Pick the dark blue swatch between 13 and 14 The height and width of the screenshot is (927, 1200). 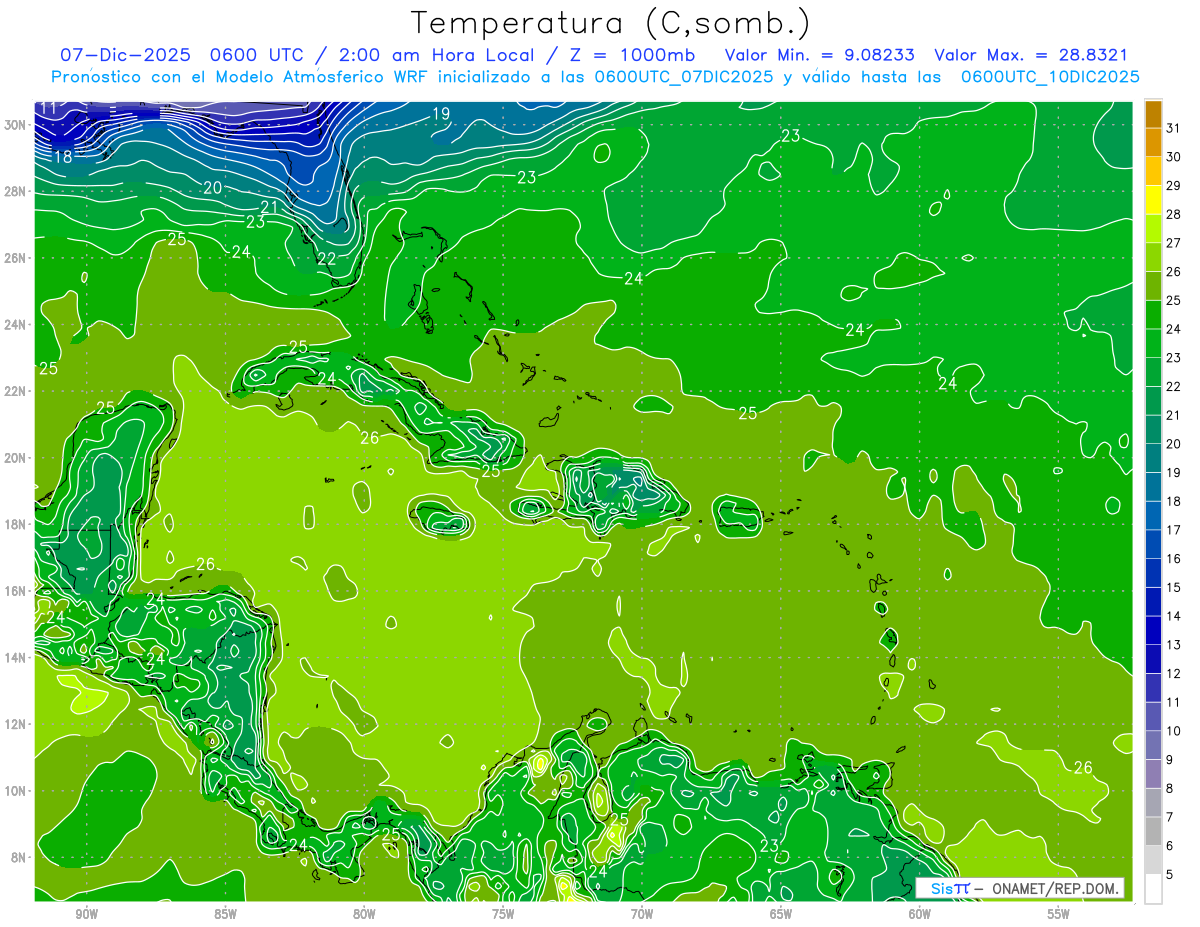1153,630
